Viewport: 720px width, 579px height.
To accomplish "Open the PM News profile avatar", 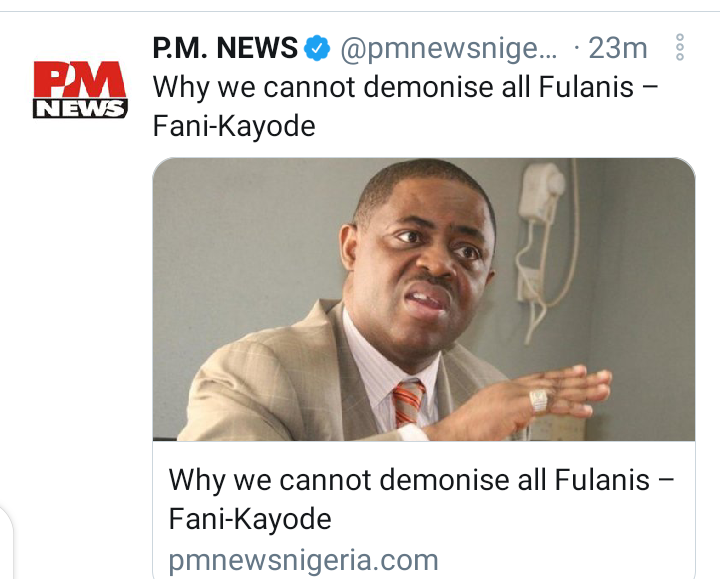I will tap(80, 90).
